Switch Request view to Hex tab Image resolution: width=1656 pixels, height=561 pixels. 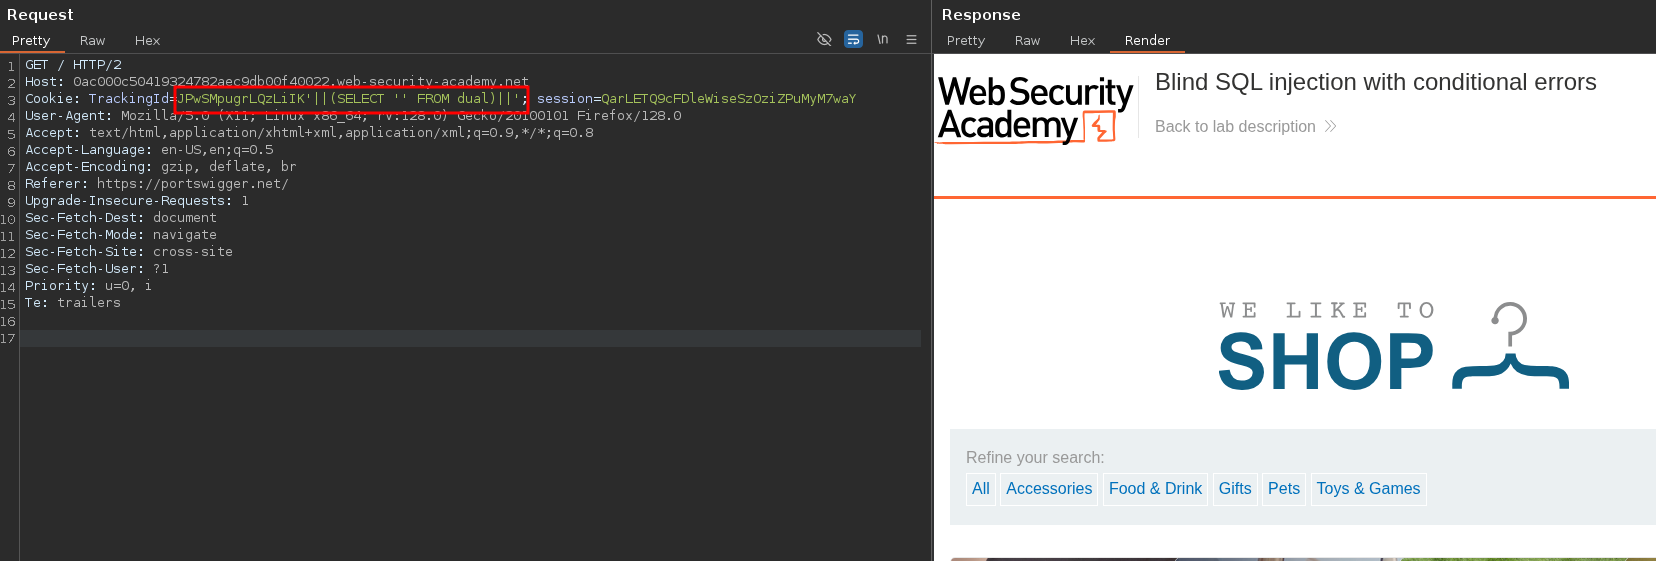click(147, 41)
